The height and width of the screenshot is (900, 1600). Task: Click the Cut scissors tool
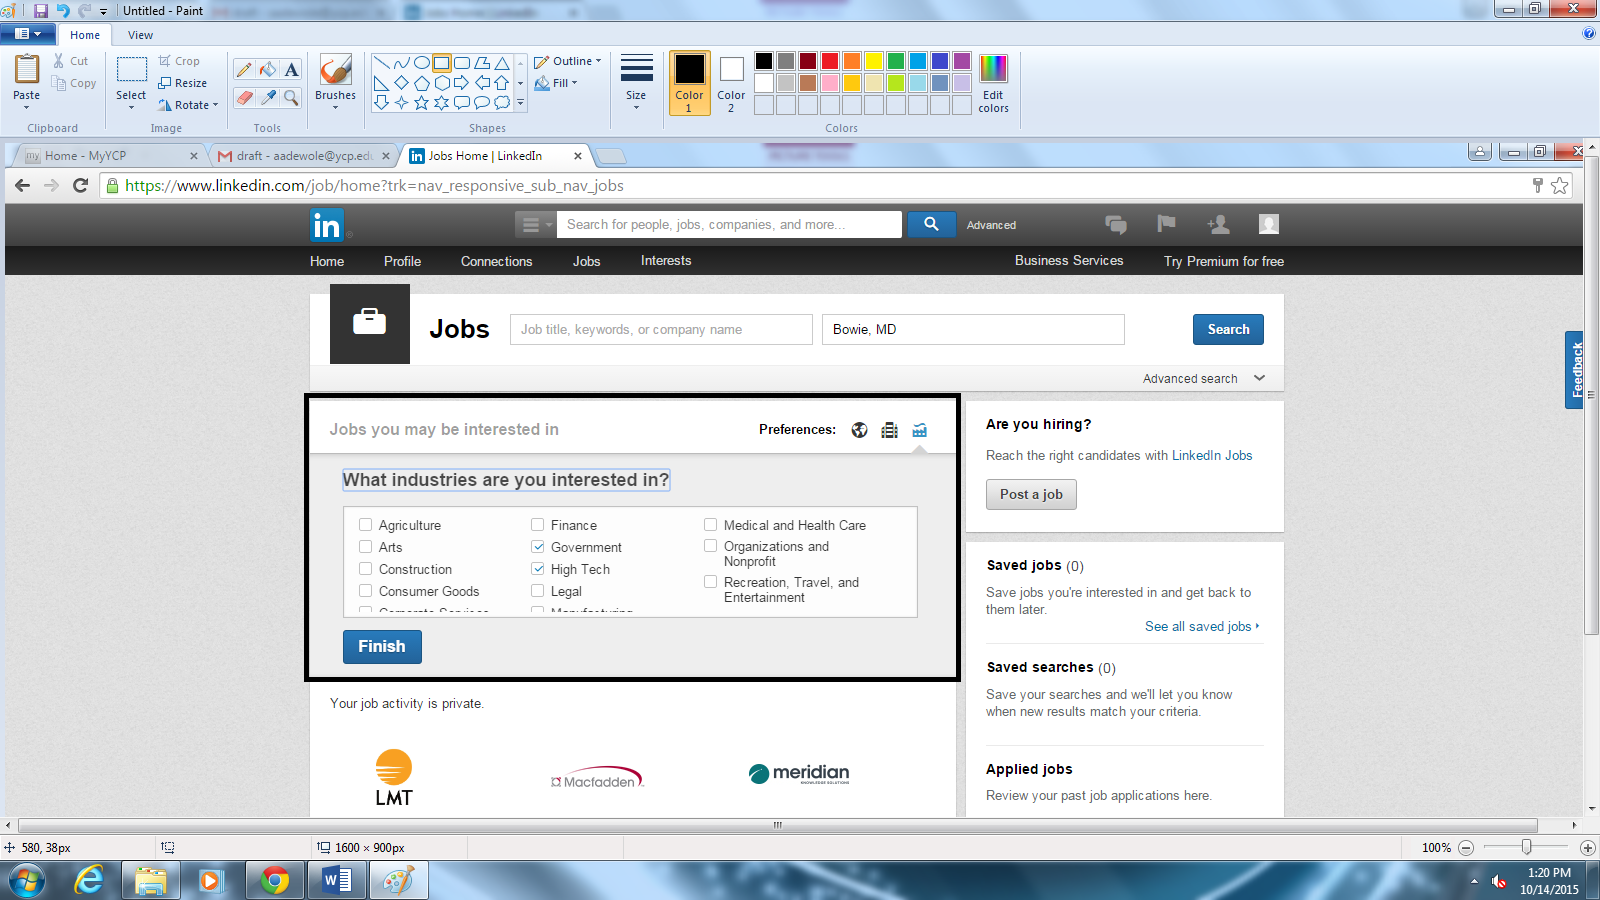point(71,61)
